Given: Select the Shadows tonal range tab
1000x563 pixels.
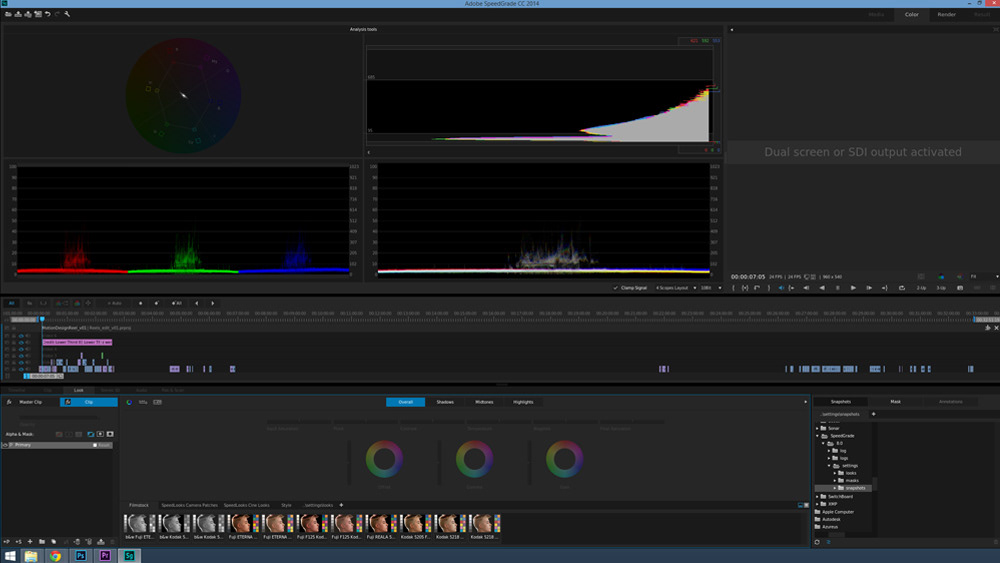Looking at the screenshot, I should click(x=445, y=402).
